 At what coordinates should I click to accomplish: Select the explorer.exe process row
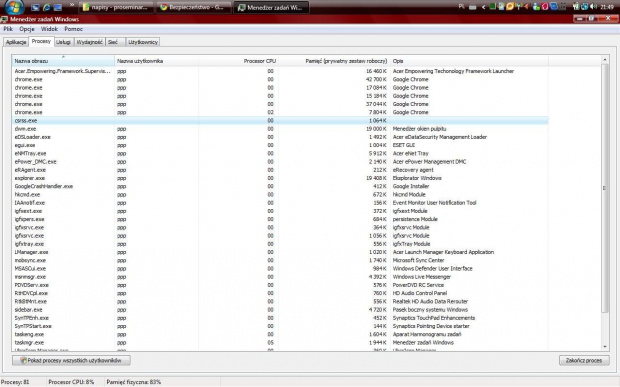click(x=280, y=178)
